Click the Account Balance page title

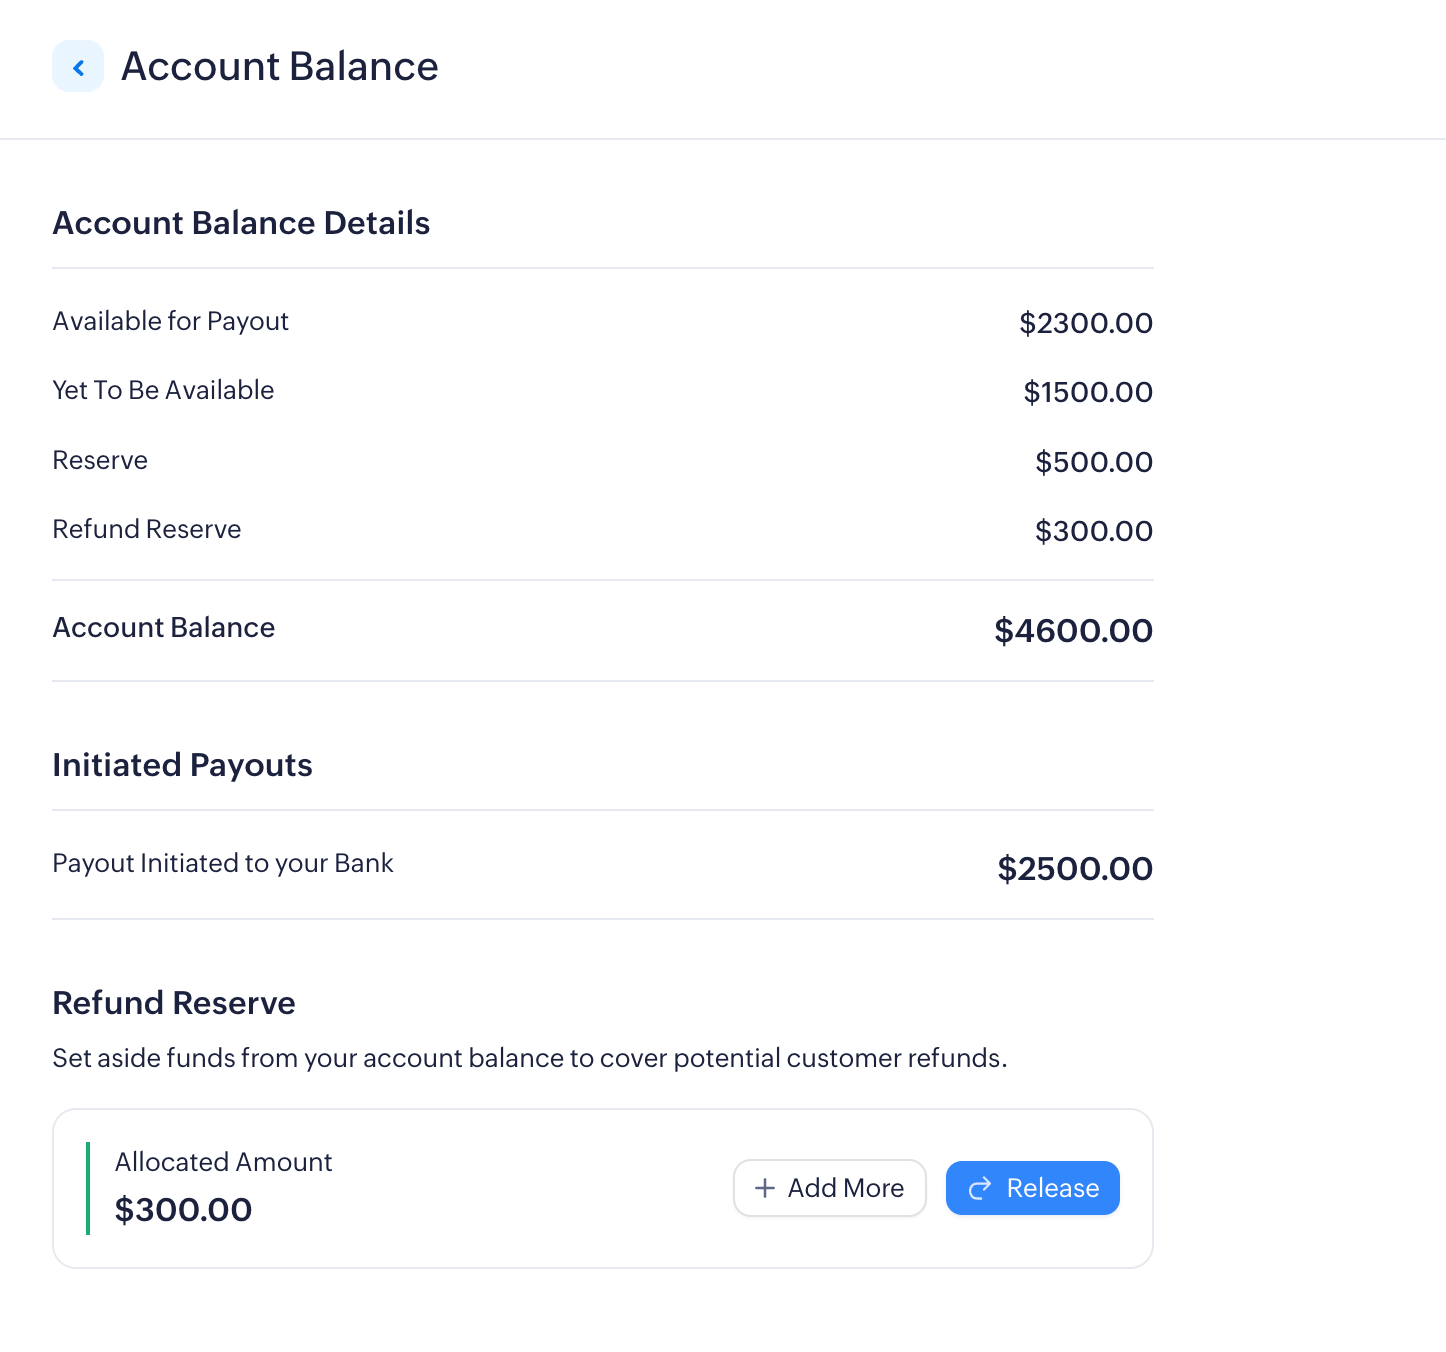click(x=279, y=67)
